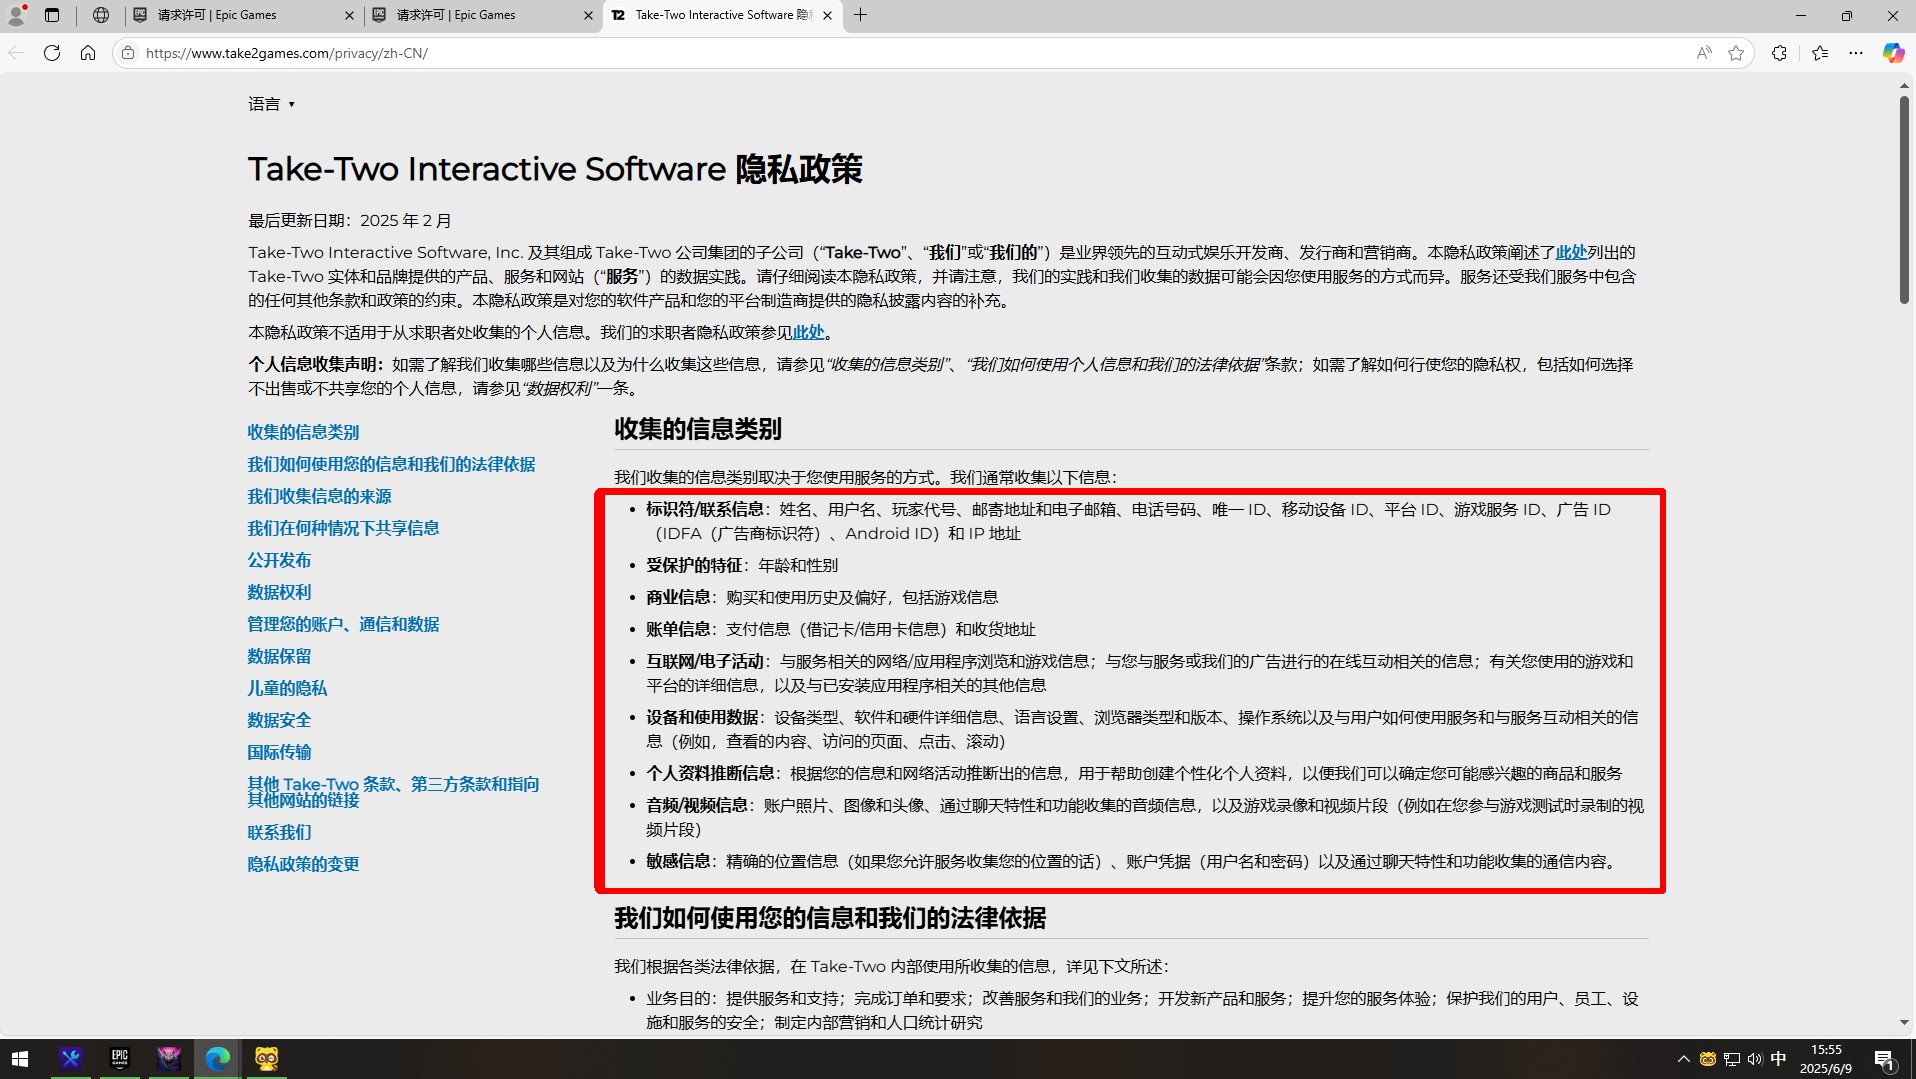Jump to 收集的信息类别 section
1916x1079 pixels.
pos(303,432)
